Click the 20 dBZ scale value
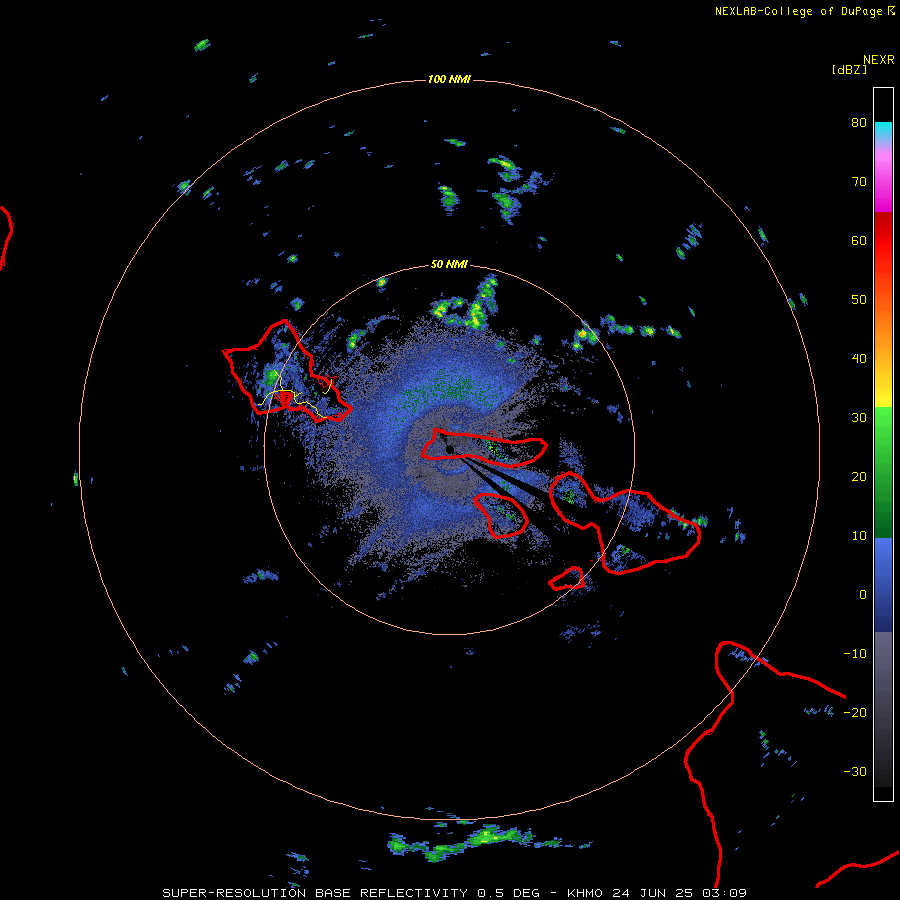 click(x=859, y=477)
